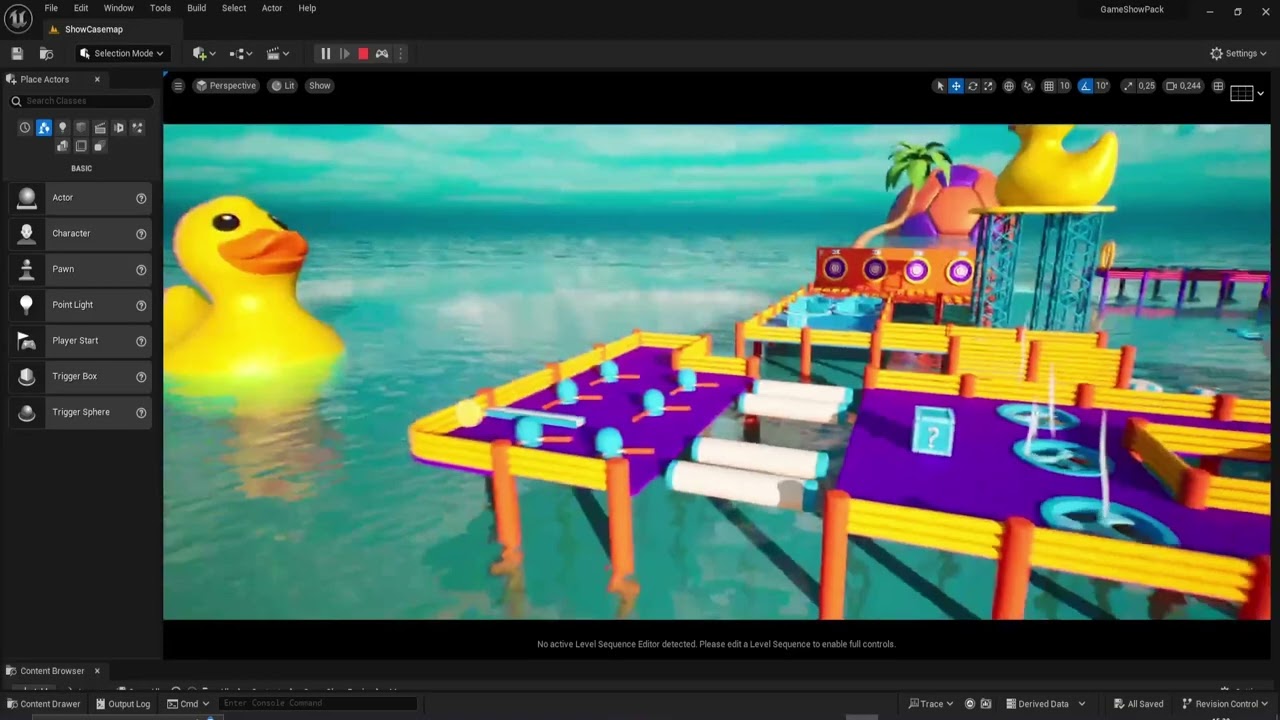Select the Pawn item in Place Actors
Viewport: 1280px width, 720px height.
(81, 269)
